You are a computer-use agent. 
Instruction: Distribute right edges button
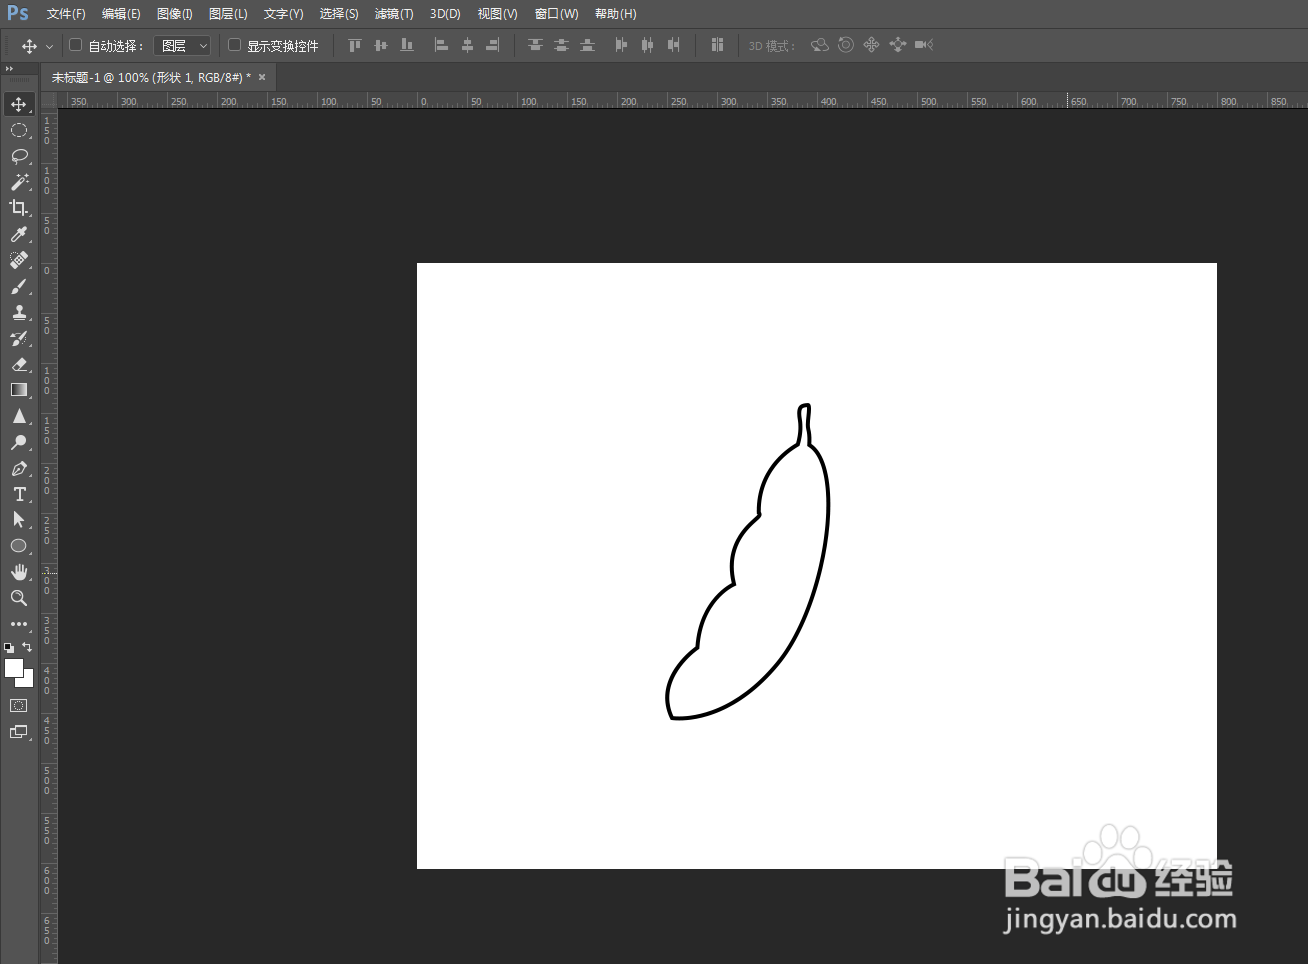673,45
